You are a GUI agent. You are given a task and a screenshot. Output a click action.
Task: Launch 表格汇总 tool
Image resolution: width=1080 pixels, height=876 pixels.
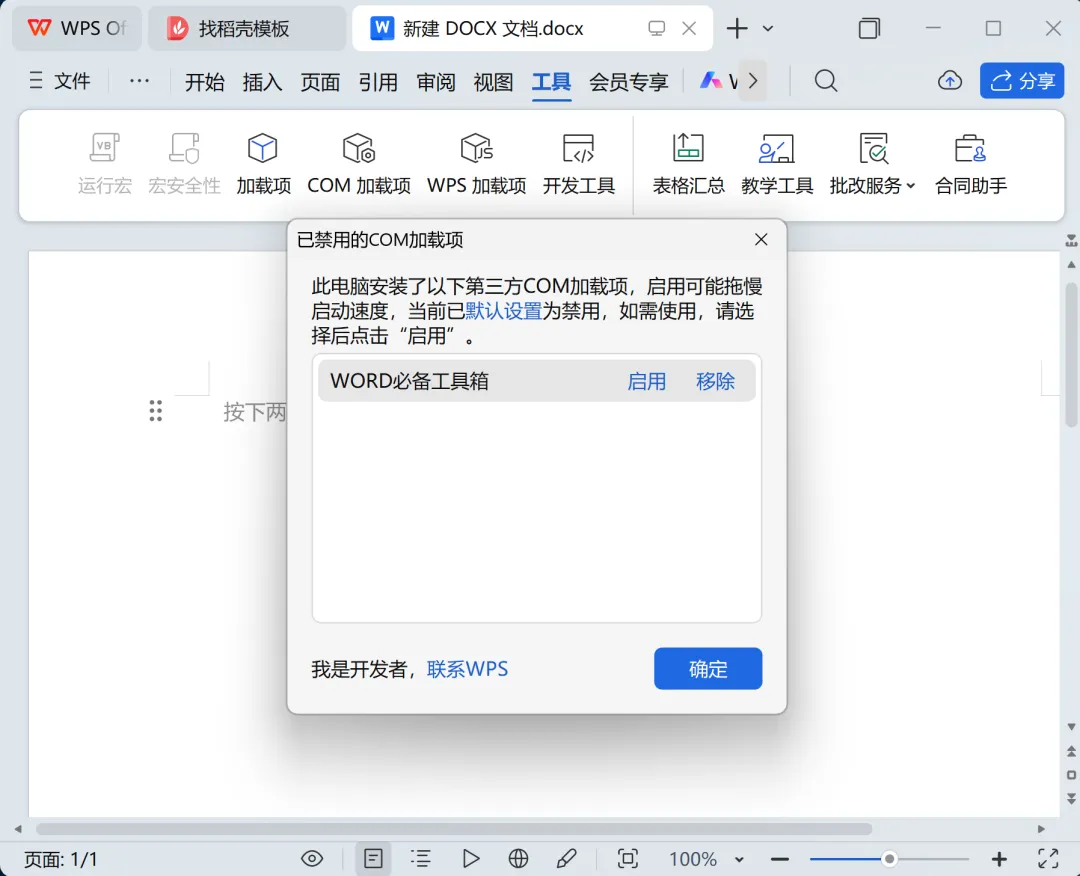[688, 163]
